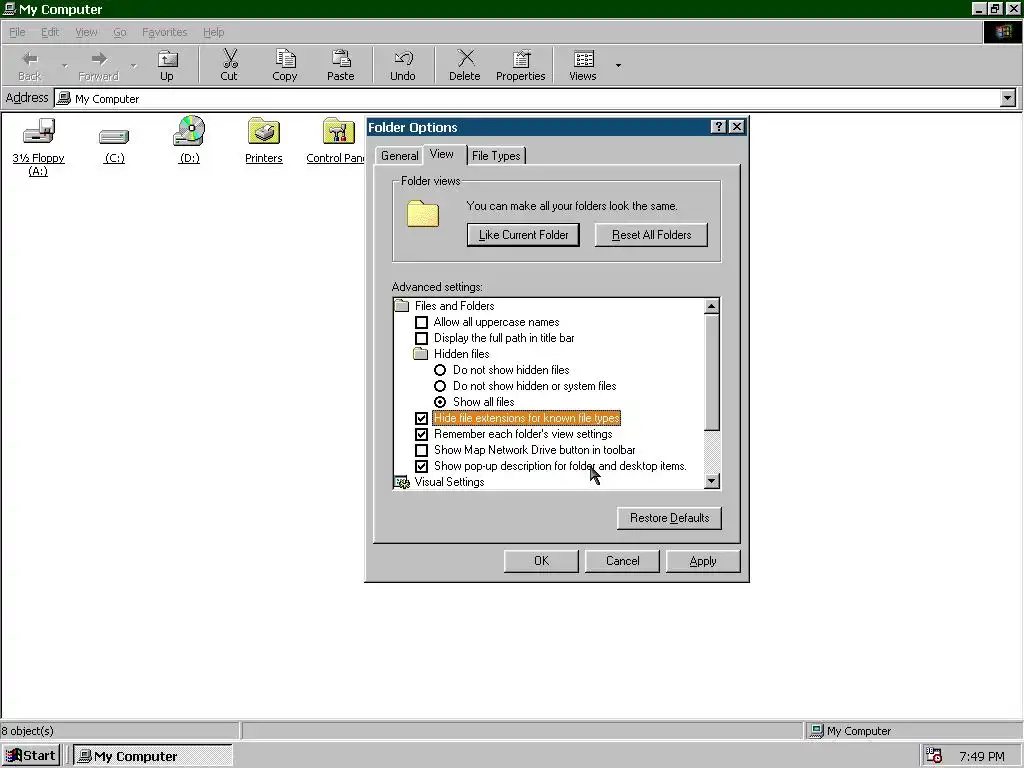Select Do not show hidden or system files
Image resolution: width=1024 pixels, height=768 pixels.
pyautogui.click(x=440, y=386)
